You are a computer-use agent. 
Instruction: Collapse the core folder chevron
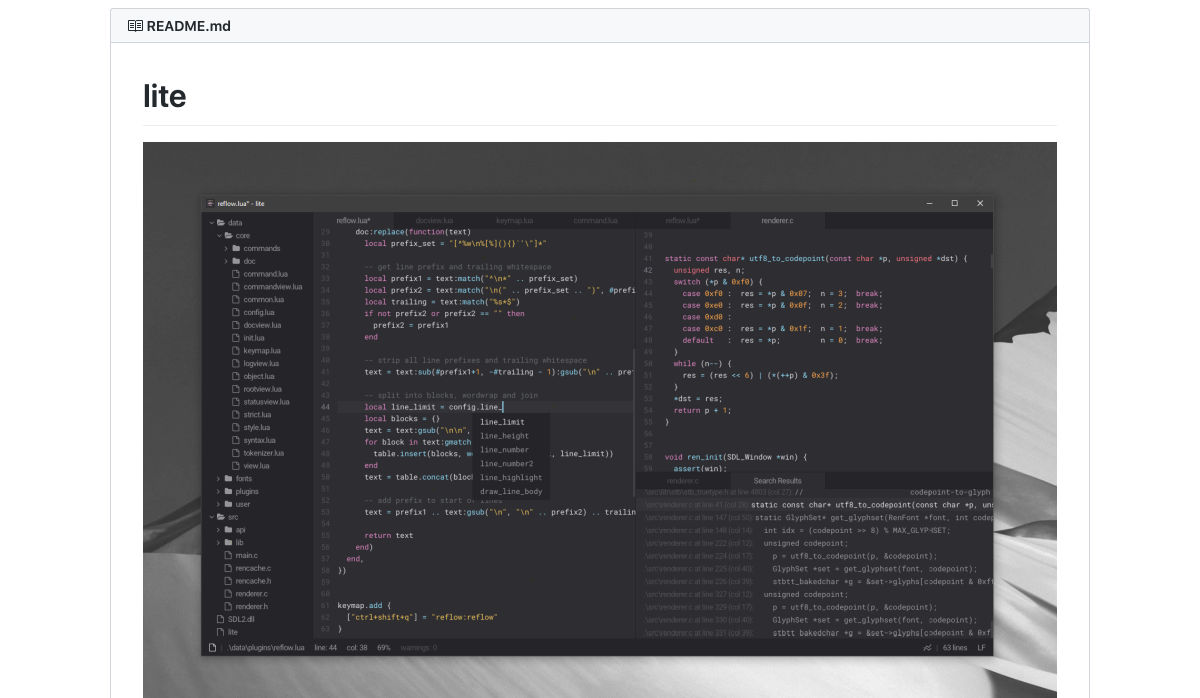pyautogui.click(x=219, y=236)
